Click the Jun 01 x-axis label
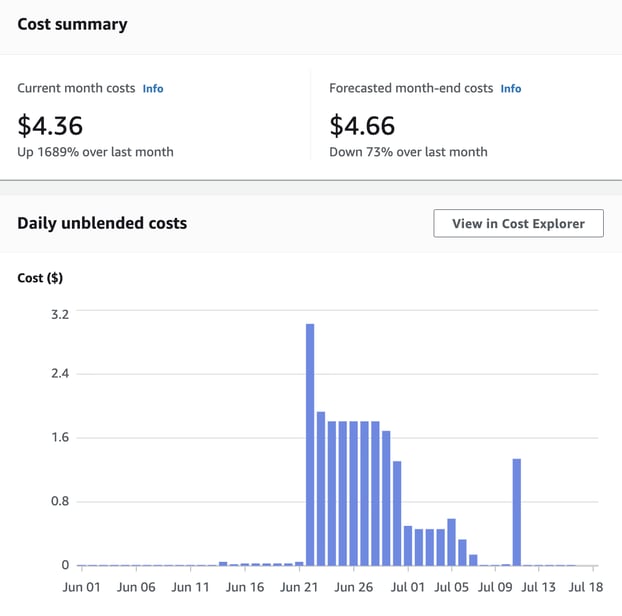Viewport: 622px width, 616px height. (82, 587)
